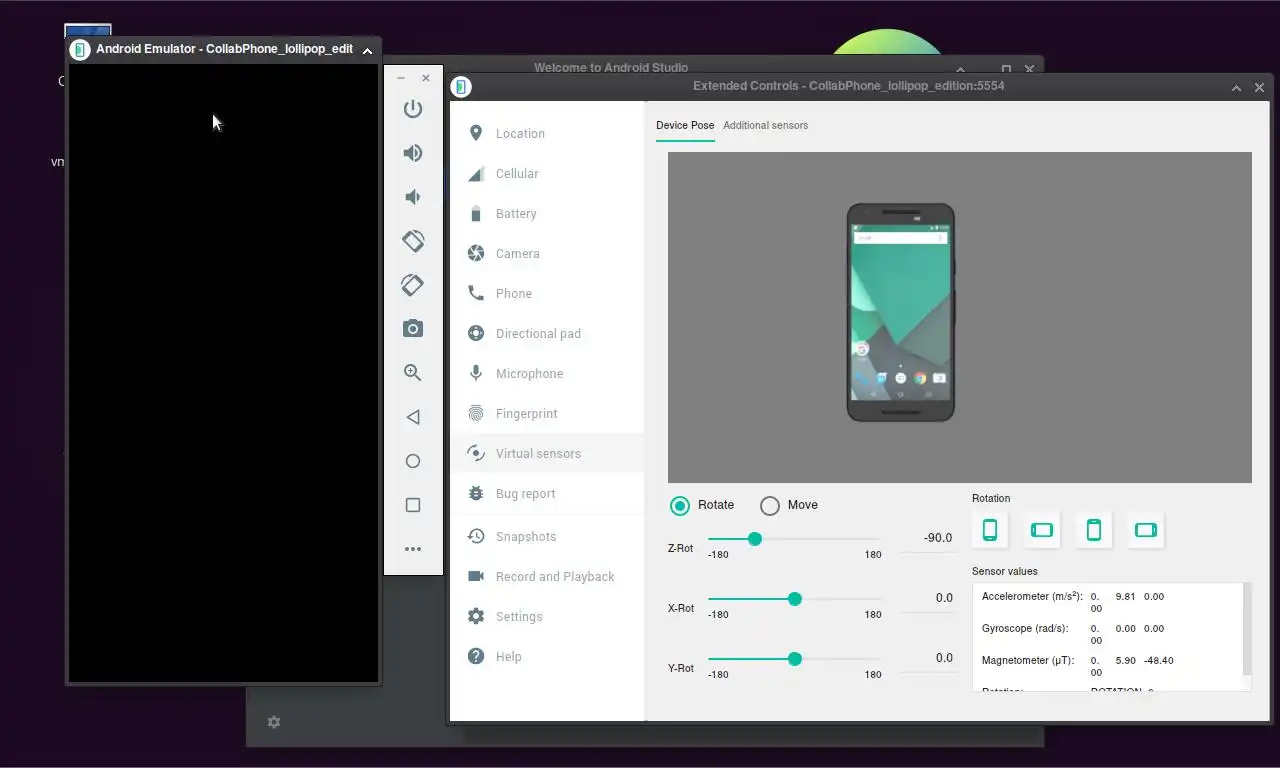Lower volume with the Volume Down icon
The height and width of the screenshot is (768, 1280).
413,197
